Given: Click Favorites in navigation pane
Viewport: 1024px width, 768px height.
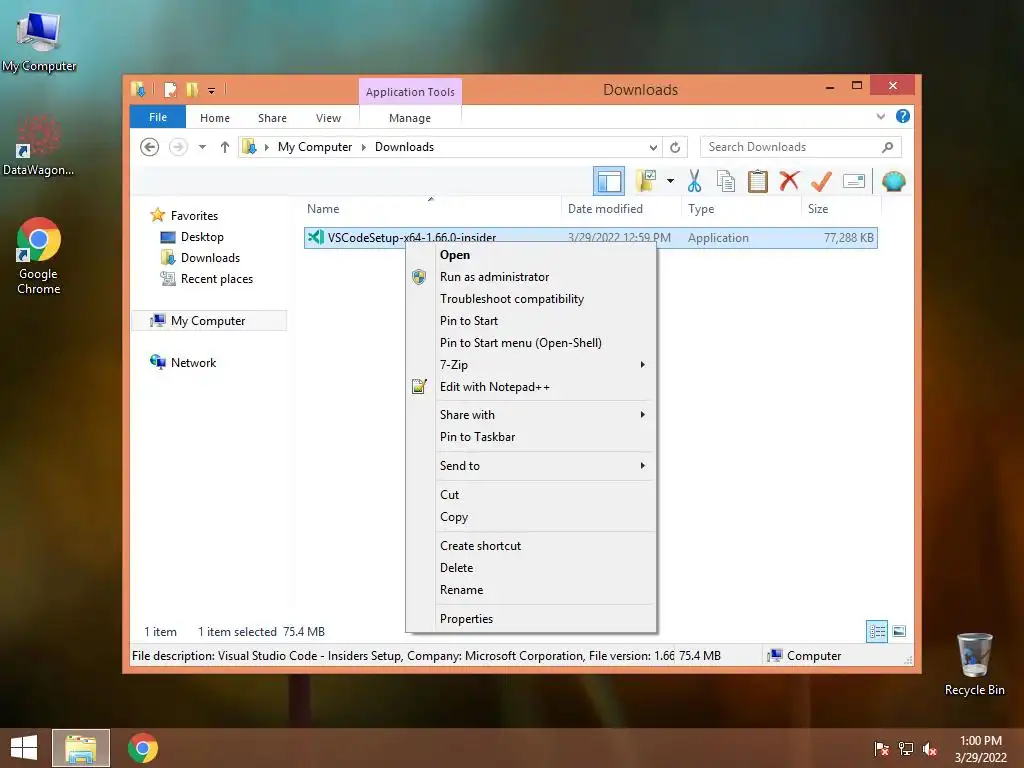Looking at the screenshot, I should 194,216.
